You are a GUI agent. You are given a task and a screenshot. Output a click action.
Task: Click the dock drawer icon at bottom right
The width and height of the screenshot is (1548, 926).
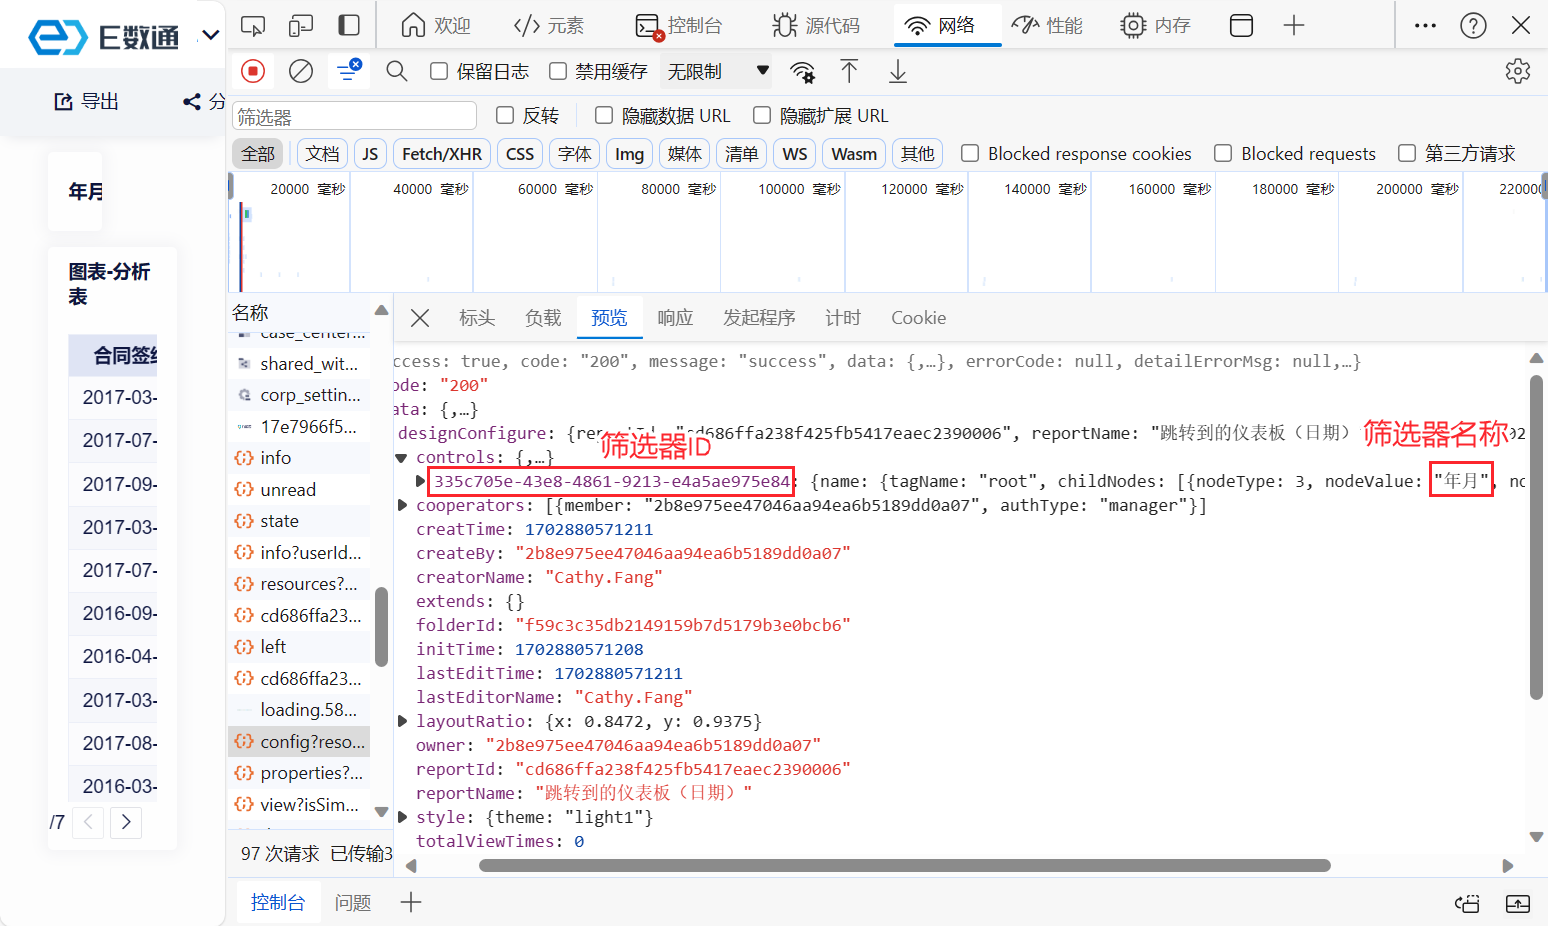coord(1467,903)
